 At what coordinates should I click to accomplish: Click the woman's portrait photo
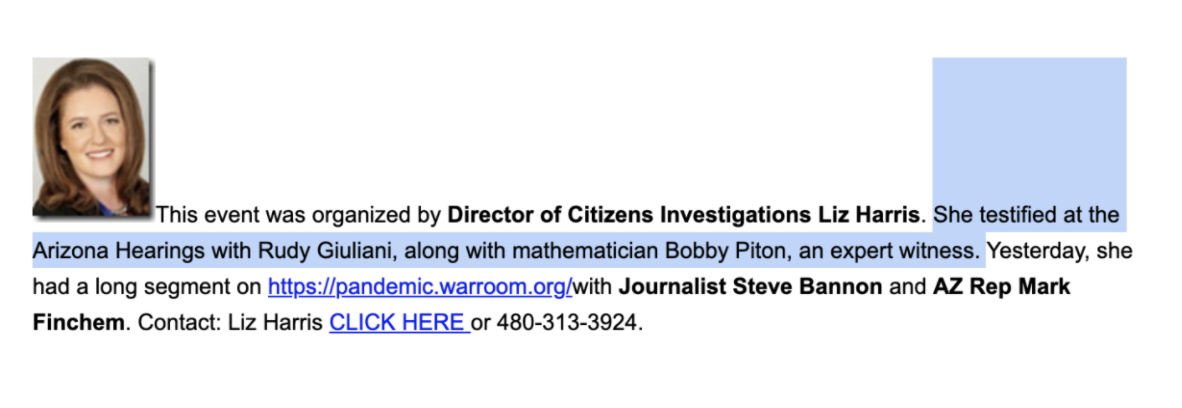click(91, 137)
